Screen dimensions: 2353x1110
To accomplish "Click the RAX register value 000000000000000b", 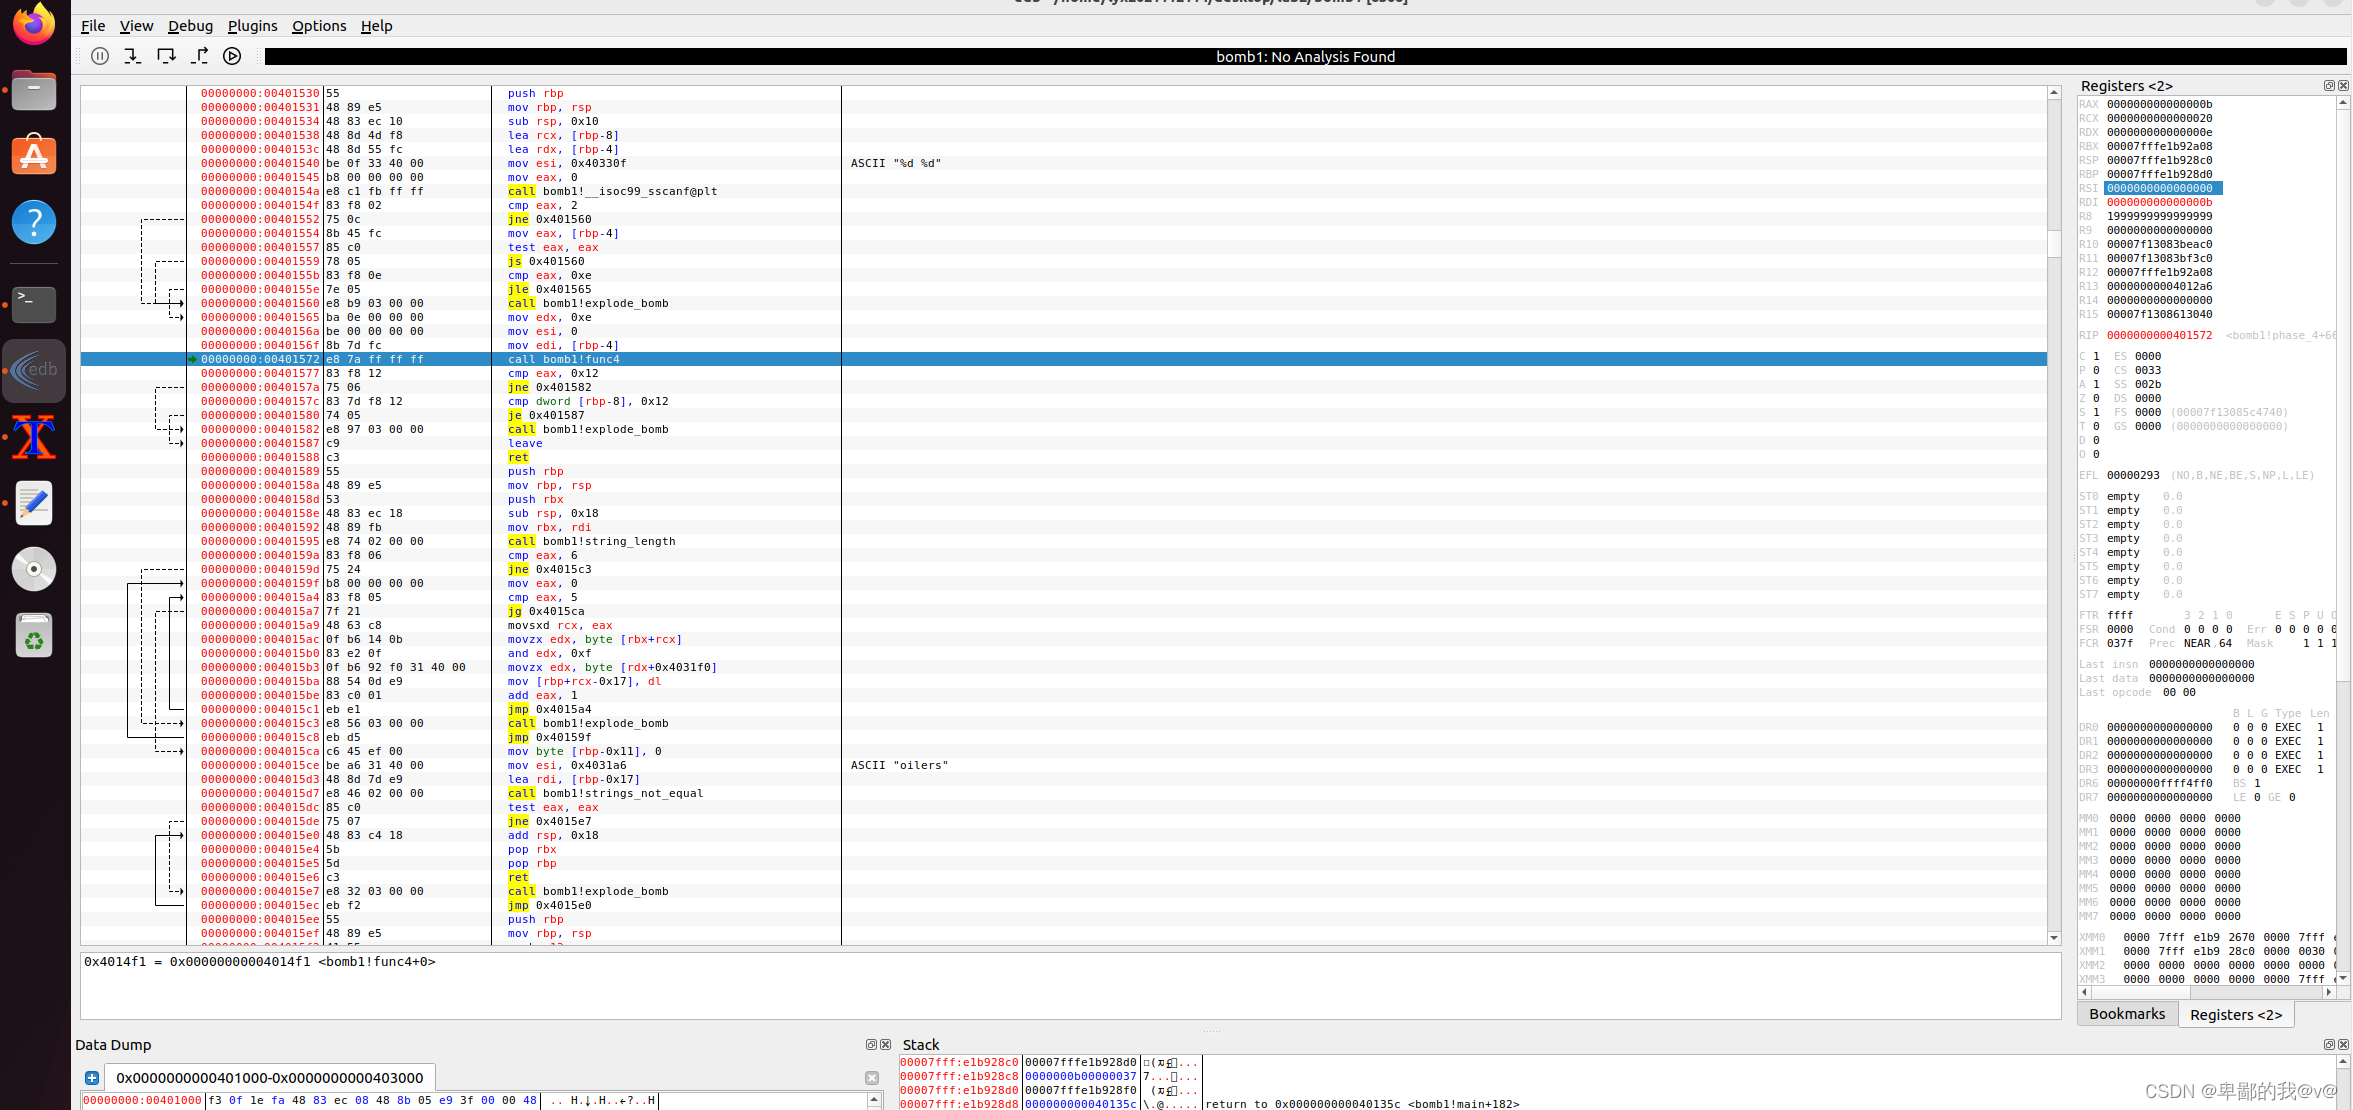I will 2160,104.
